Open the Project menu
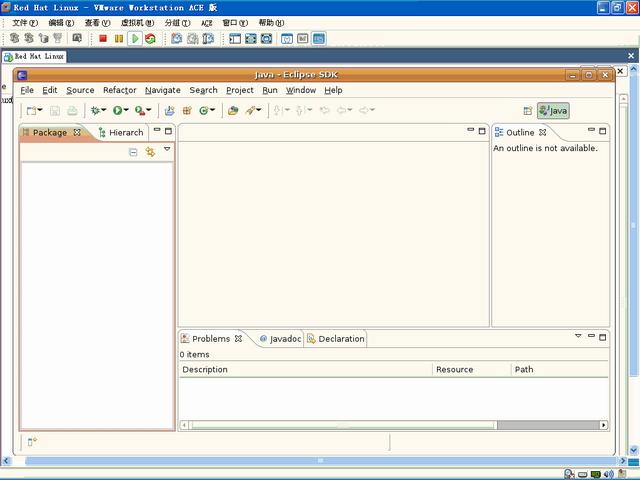This screenshot has height=480, width=640. (x=240, y=90)
